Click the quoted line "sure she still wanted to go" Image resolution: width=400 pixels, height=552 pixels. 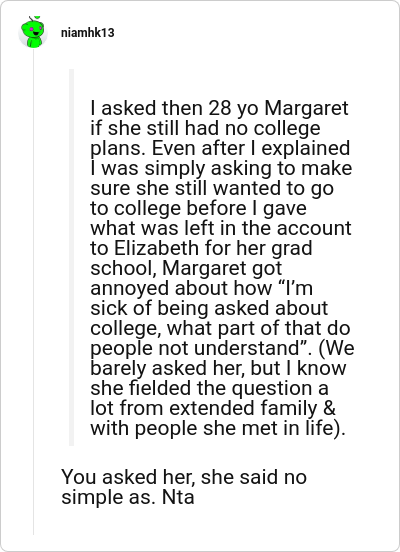(212, 188)
